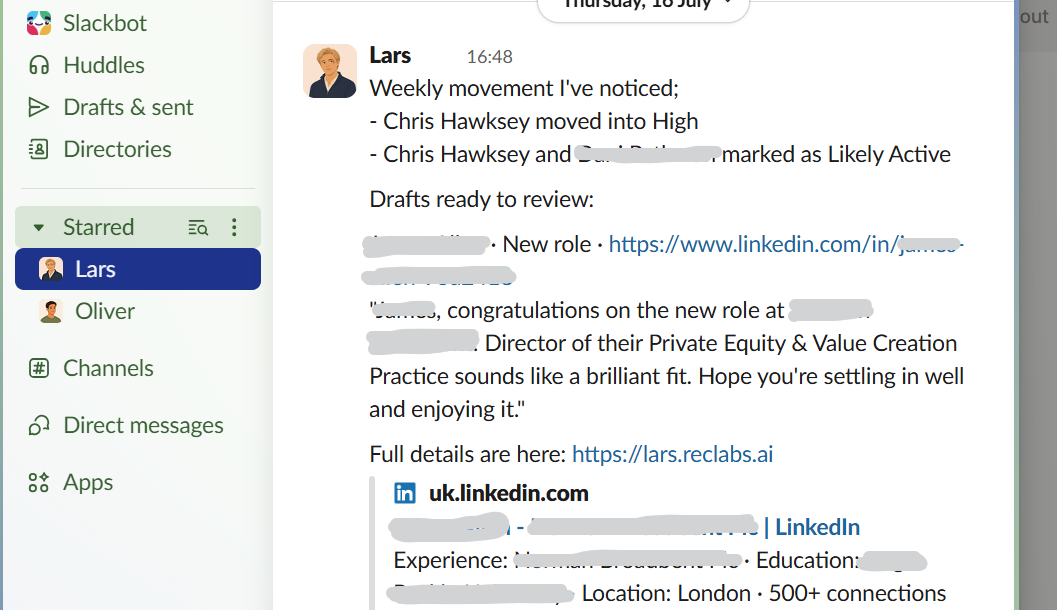Screen dimensions: 1057x610
Task: Click the Directories label
Action: point(117,149)
